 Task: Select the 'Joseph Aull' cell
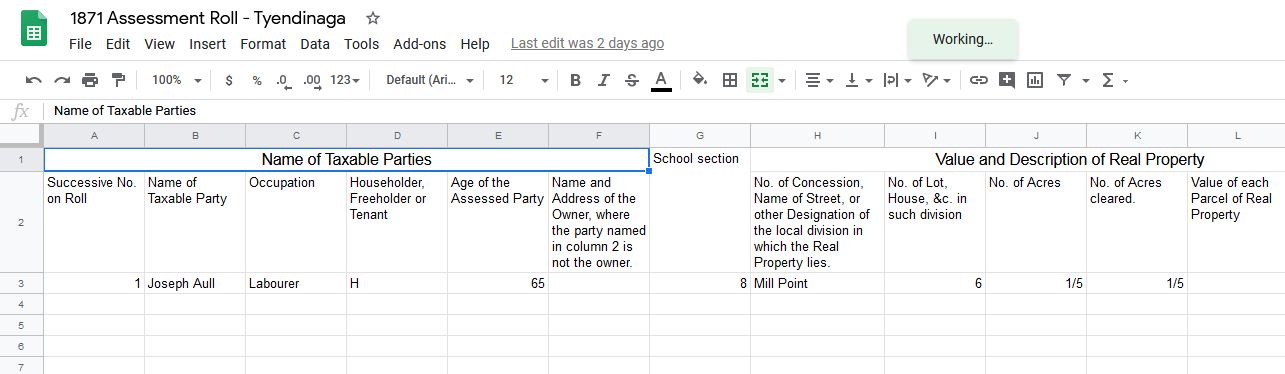coord(195,284)
